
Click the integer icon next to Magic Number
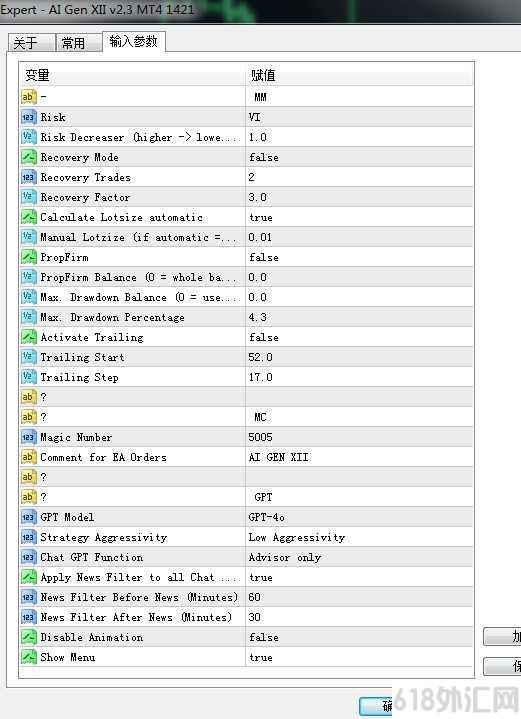[28, 437]
